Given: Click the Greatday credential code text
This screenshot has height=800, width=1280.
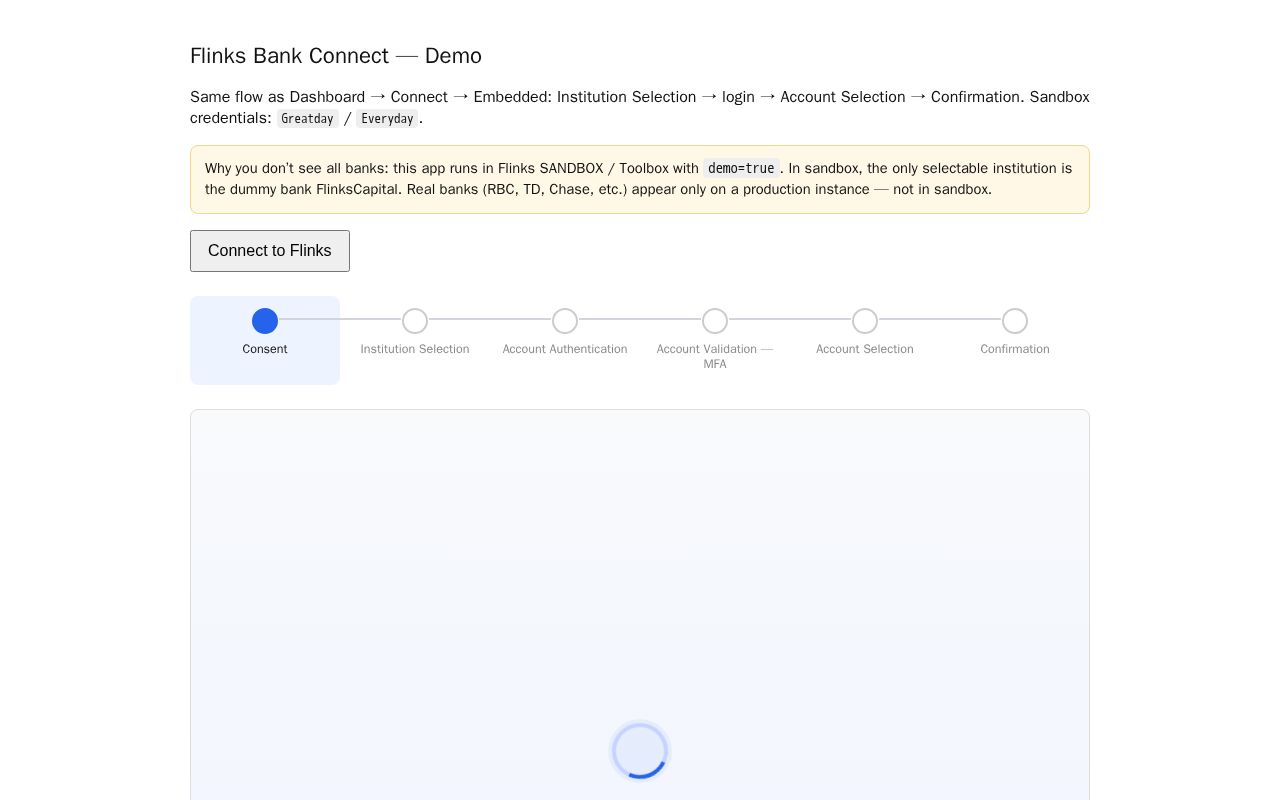Looking at the screenshot, I should tap(307, 119).
